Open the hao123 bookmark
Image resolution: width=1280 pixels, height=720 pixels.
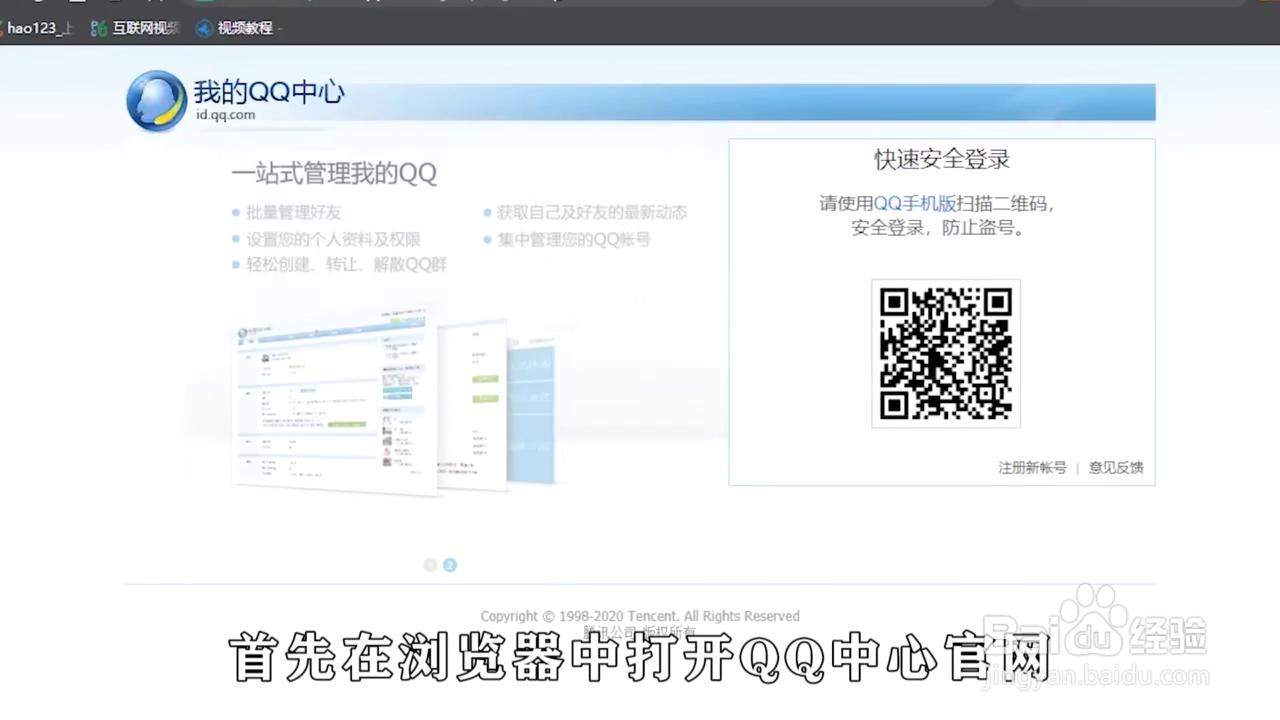click(38, 28)
